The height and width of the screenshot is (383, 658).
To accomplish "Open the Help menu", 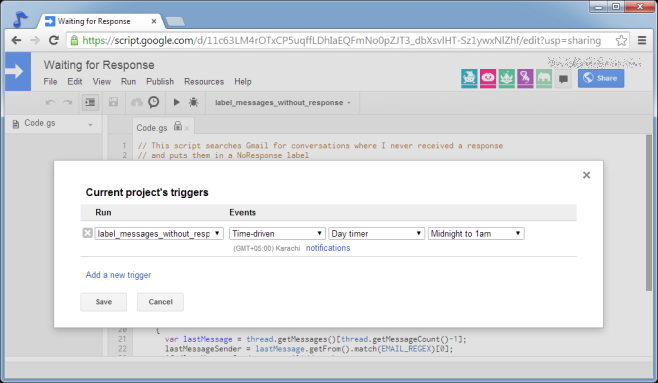I will pos(243,81).
